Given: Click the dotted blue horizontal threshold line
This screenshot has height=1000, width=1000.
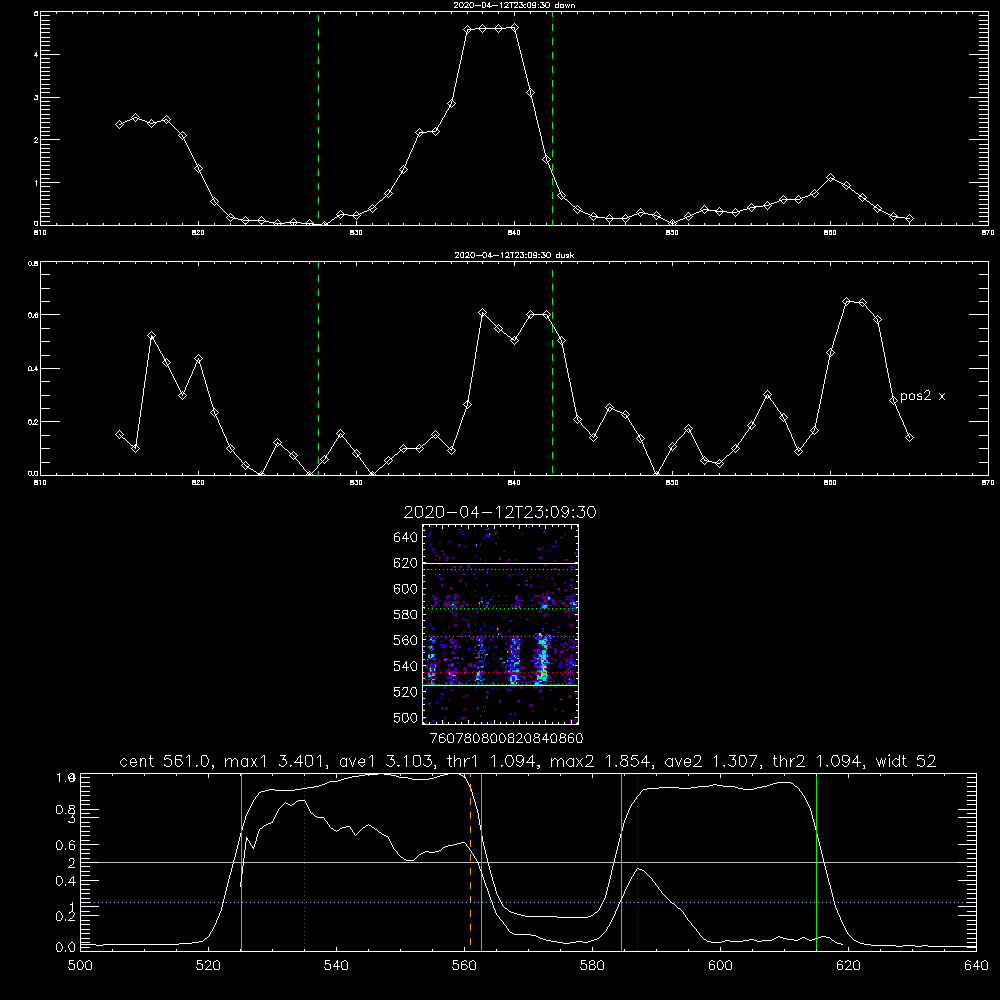Looking at the screenshot, I should pyautogui.click(x=528, y=902).
